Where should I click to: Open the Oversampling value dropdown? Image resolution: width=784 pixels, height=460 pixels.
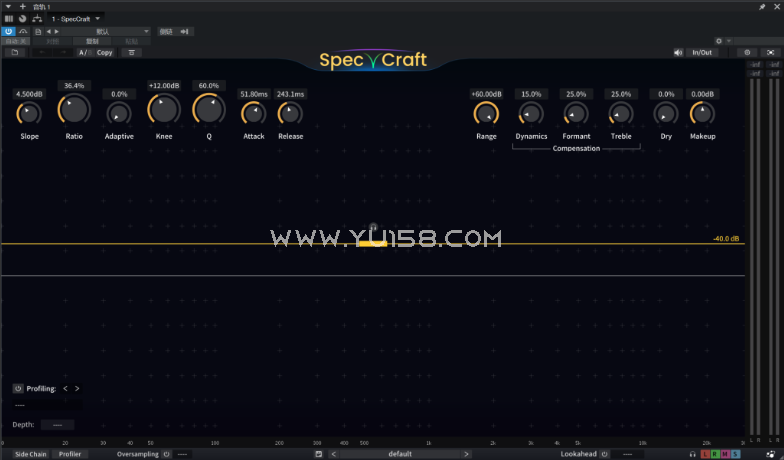(x=182, y=454)
